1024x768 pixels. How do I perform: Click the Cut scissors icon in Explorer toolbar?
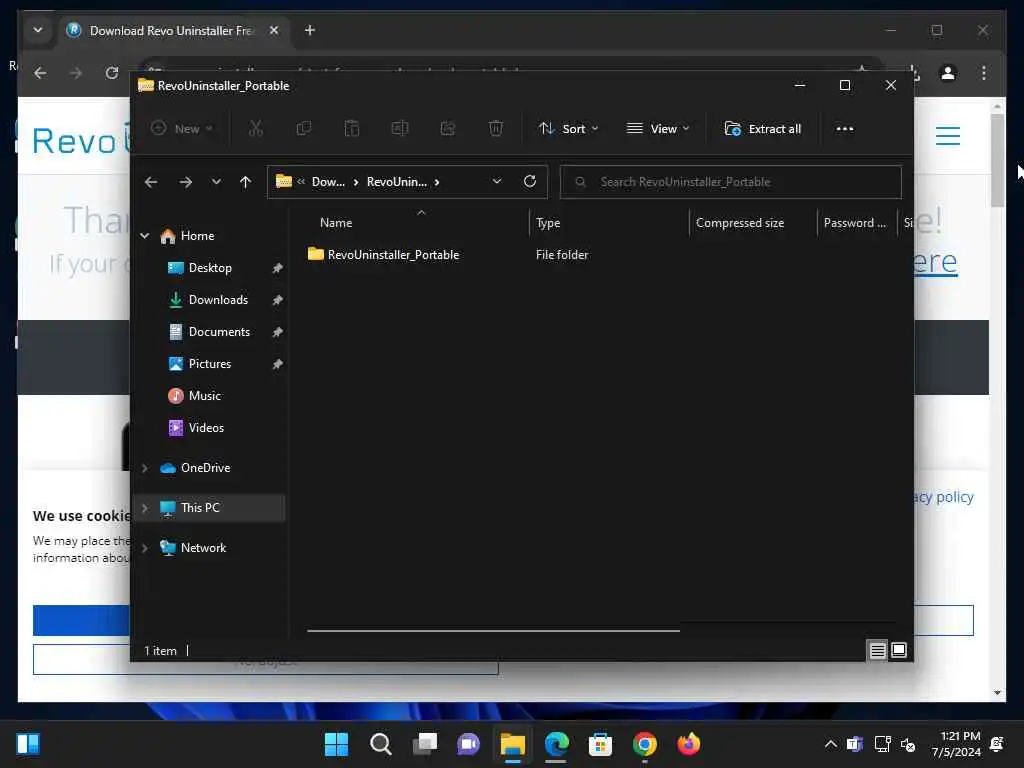tap(255, 129)
